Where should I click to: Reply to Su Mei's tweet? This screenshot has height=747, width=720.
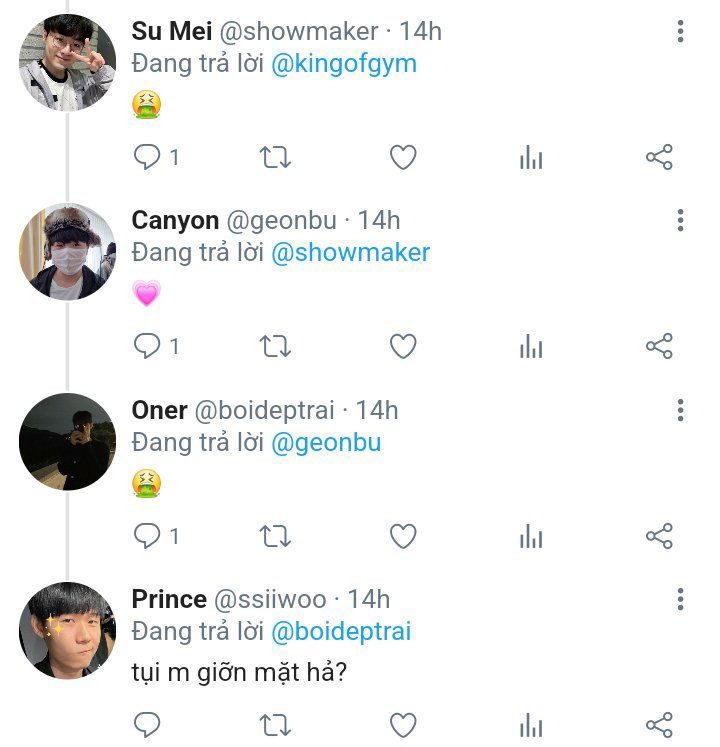148,158
